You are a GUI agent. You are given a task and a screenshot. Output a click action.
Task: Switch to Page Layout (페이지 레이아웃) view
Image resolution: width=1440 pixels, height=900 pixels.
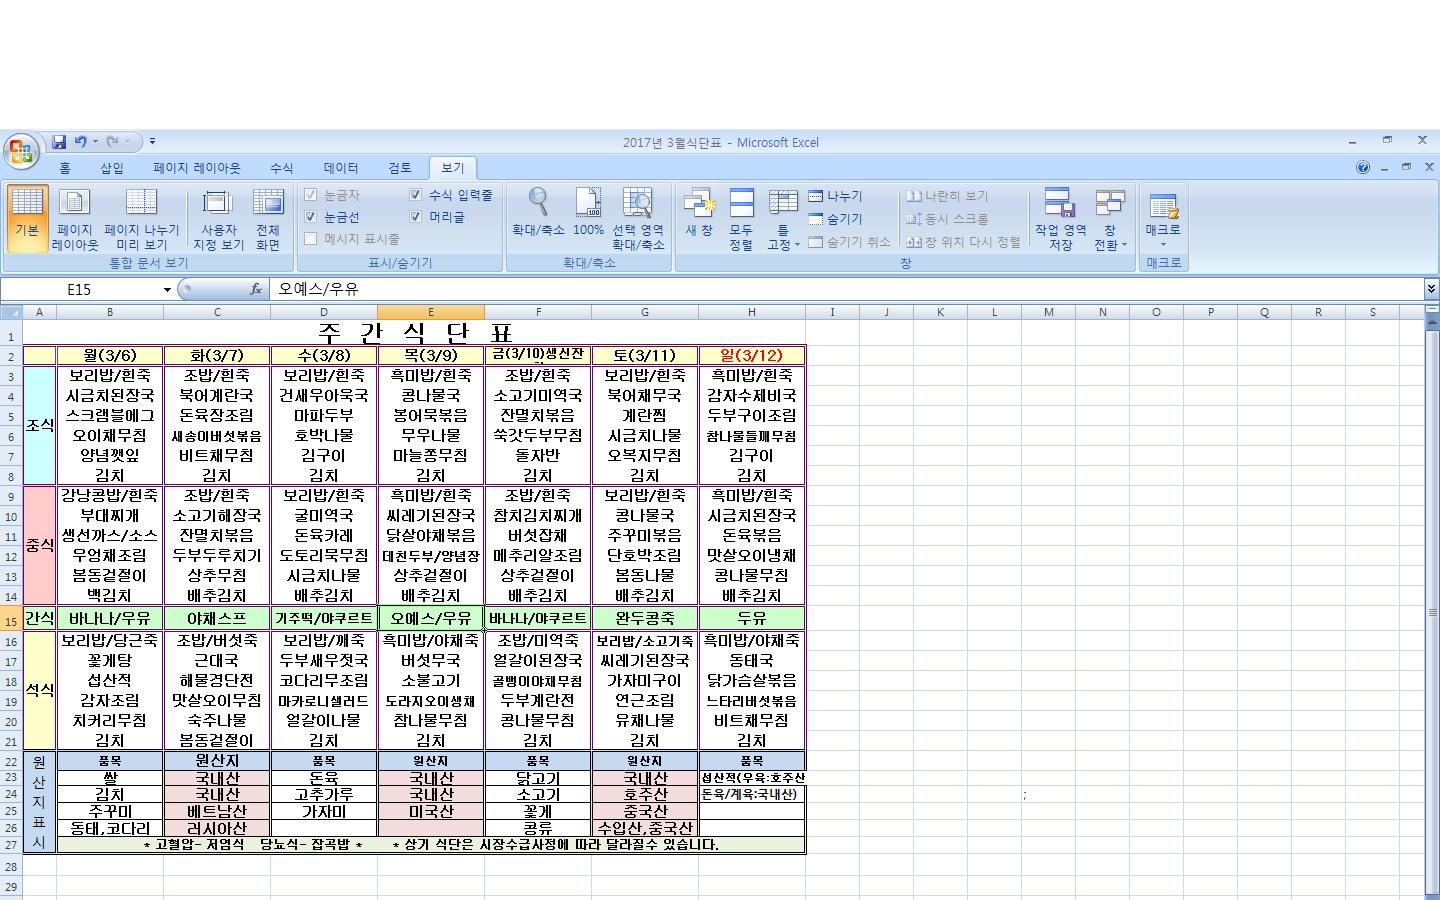coord(74,219)
